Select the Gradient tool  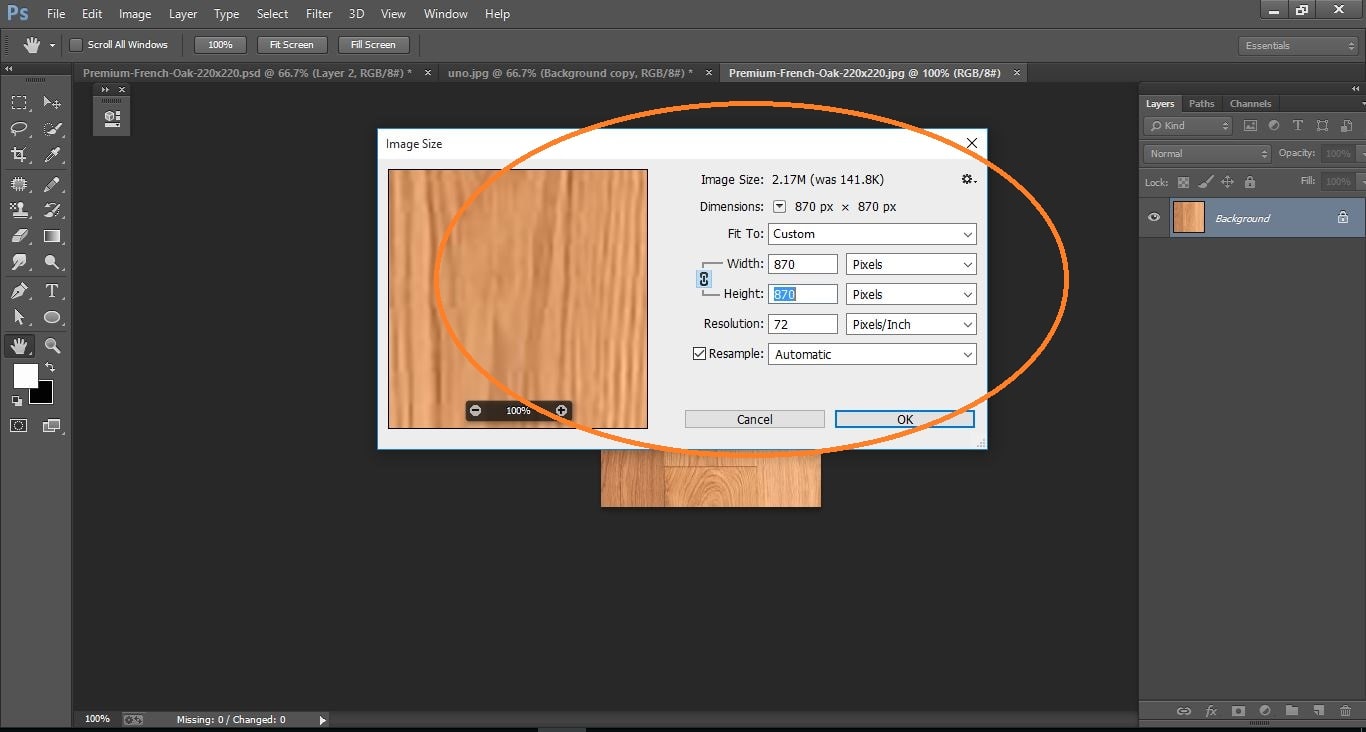(52, 237)
